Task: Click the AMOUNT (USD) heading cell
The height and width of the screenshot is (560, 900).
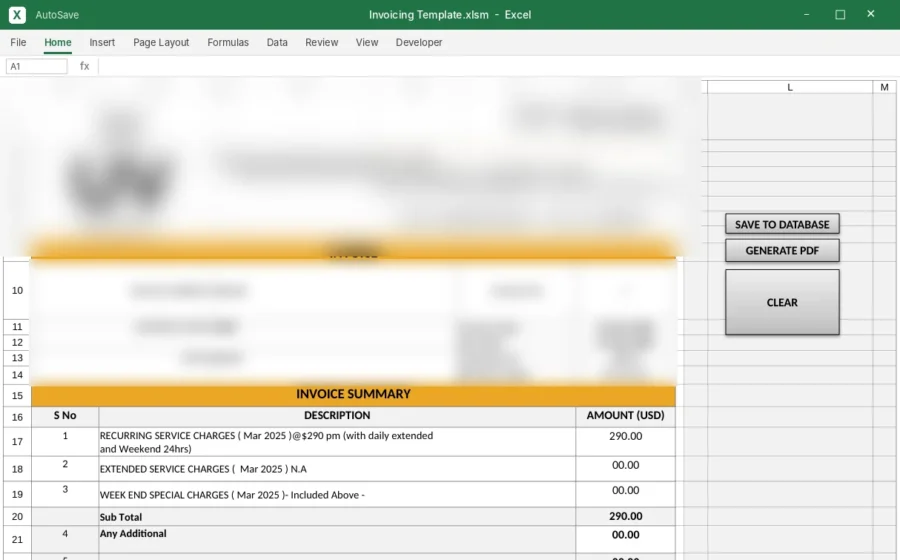Action: click(626, 416)
